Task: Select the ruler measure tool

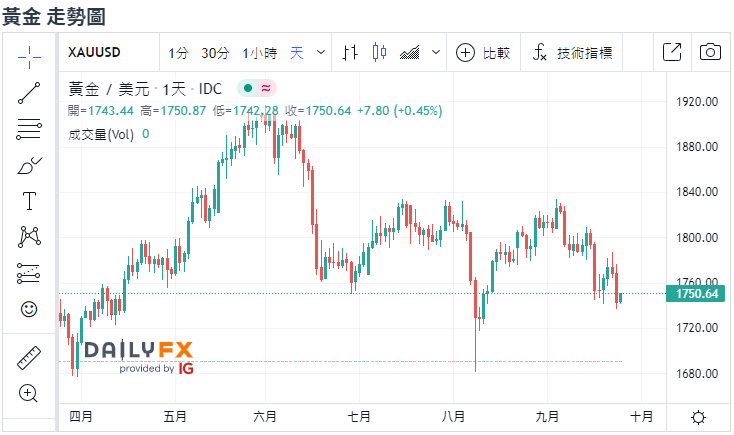Action: (29, 357)
